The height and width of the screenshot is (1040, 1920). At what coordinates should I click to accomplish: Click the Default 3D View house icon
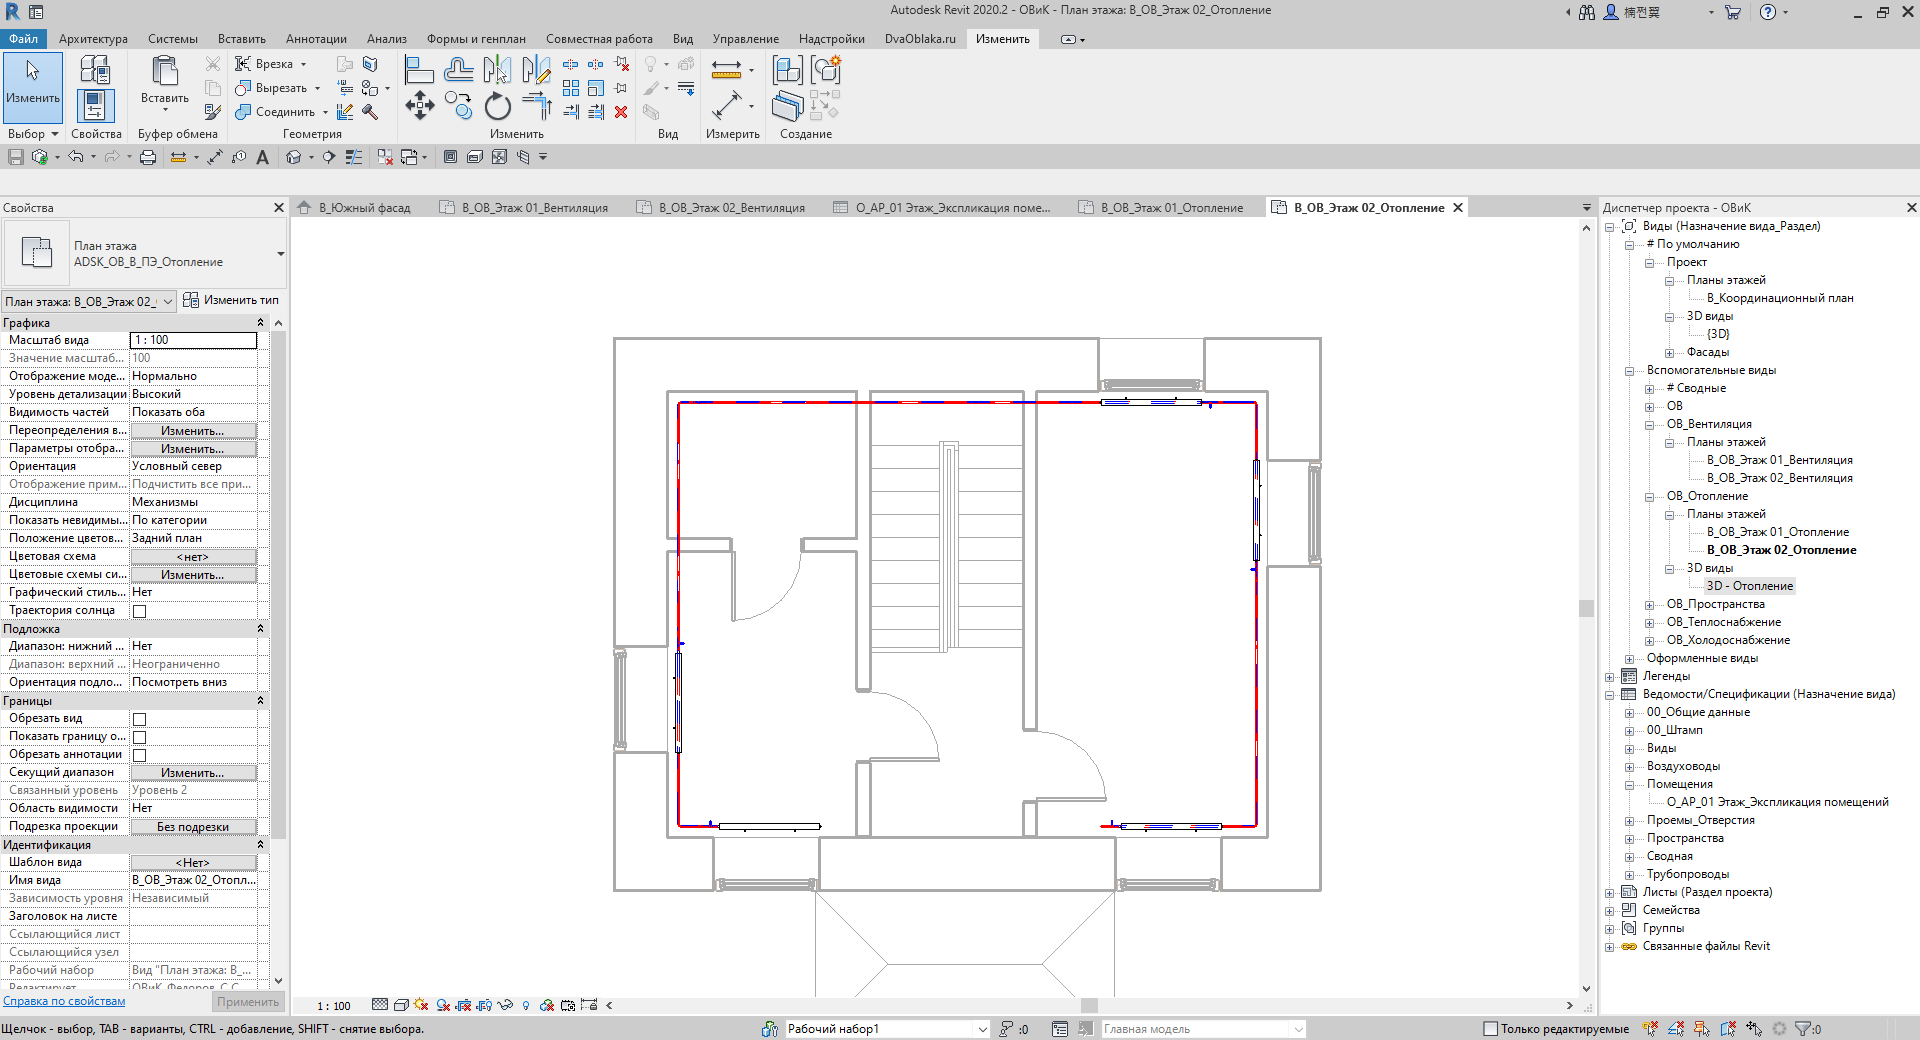(294, 157)
